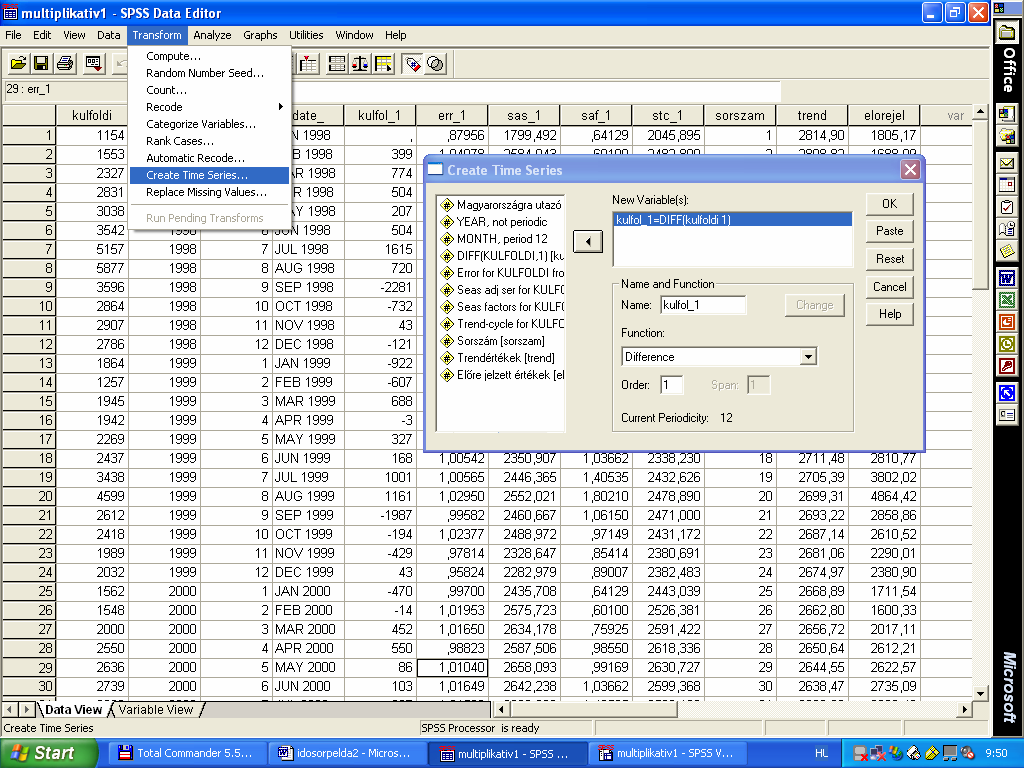Open the Graphs menu

260,35
